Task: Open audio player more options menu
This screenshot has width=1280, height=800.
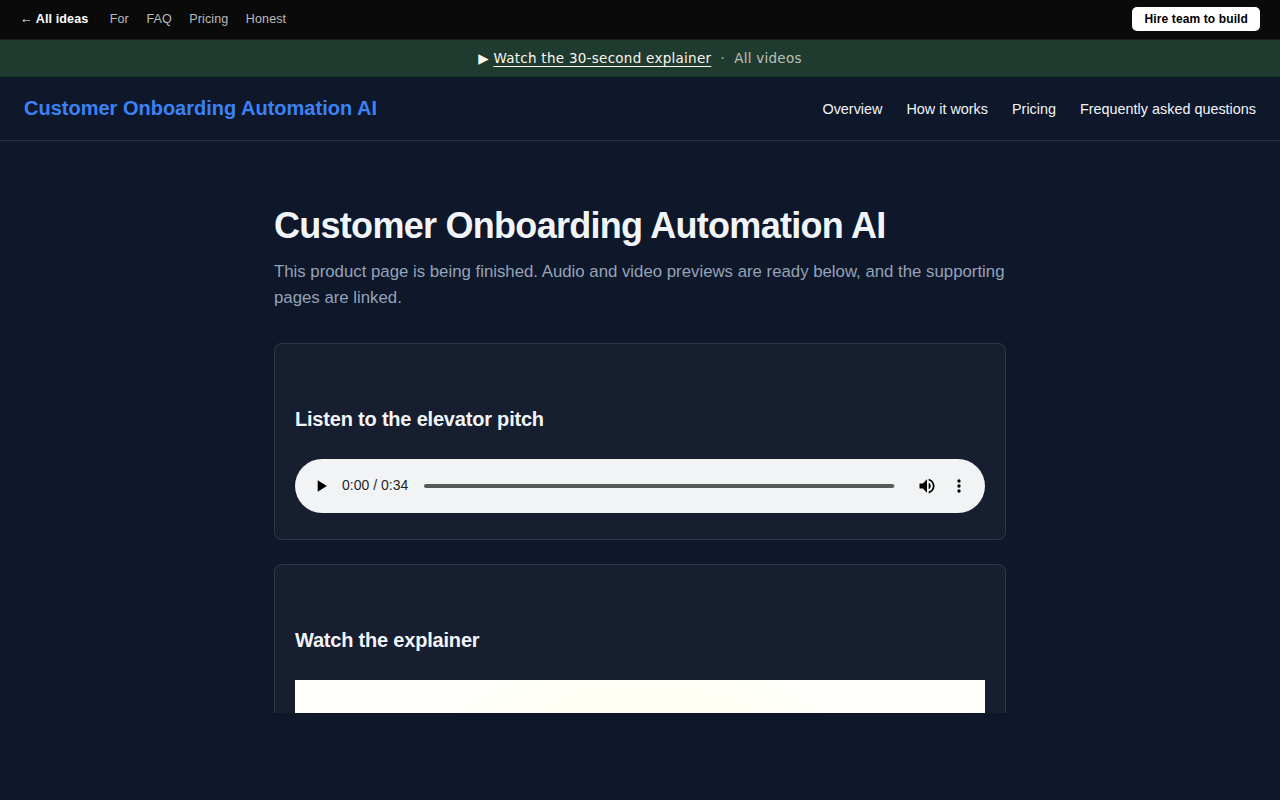Action: point(959,486)
